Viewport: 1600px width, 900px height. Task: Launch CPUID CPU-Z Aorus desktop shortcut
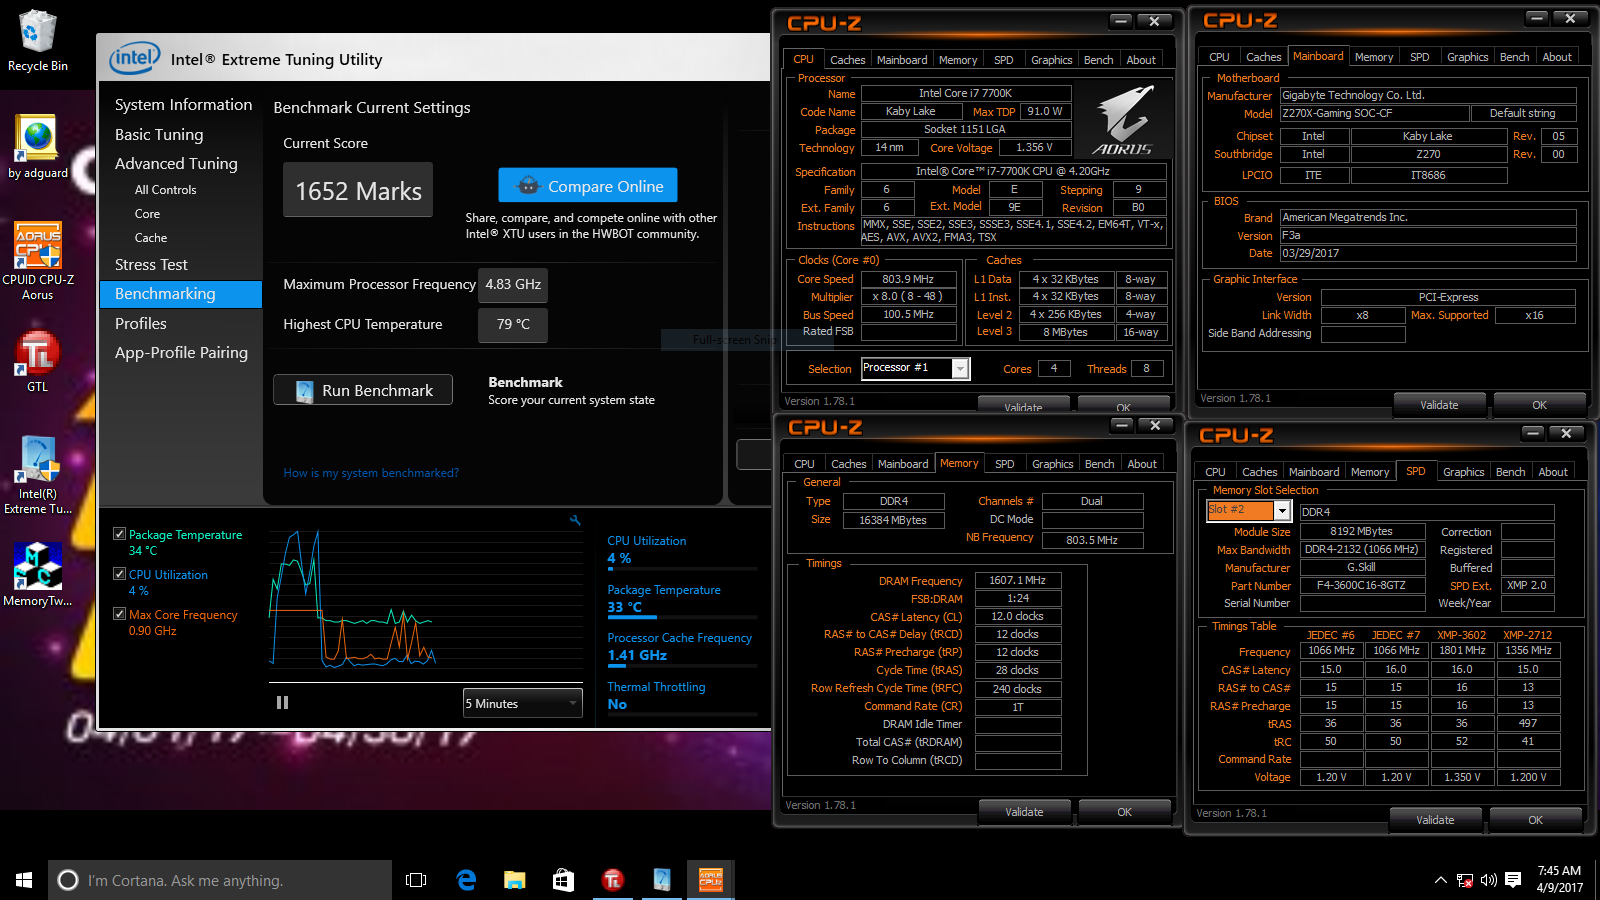(x=37, y=260)
